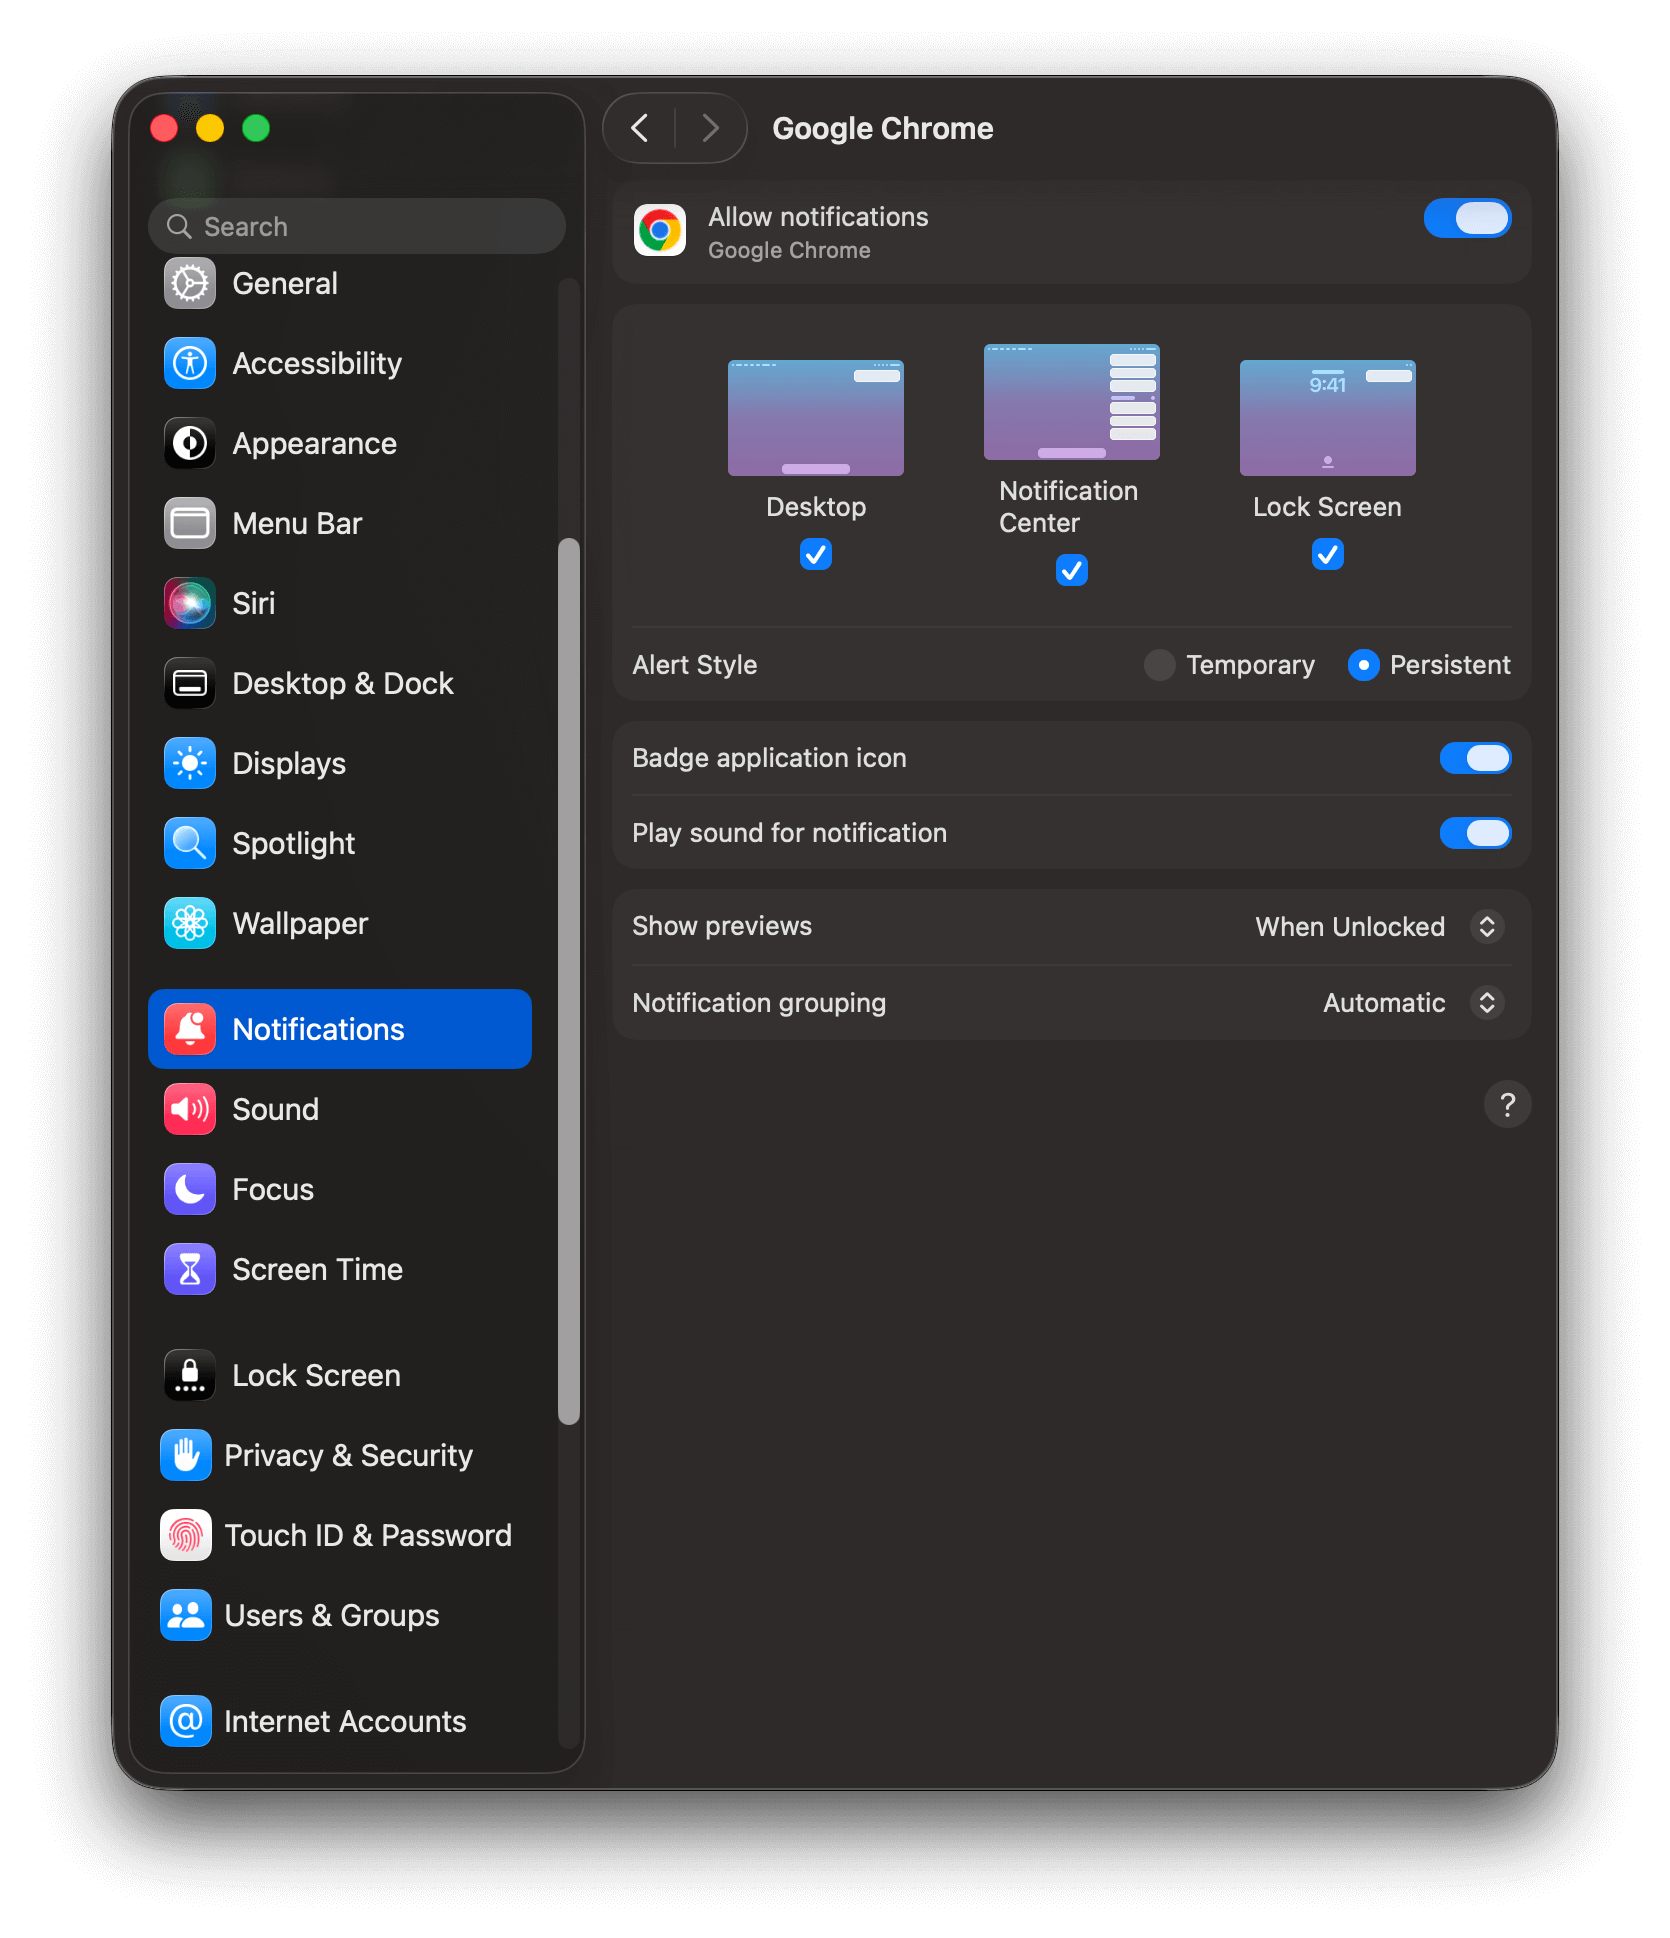1670x1938 pixels.
Task: Select Touch ID fingerprint icon
Action: 186,1536
